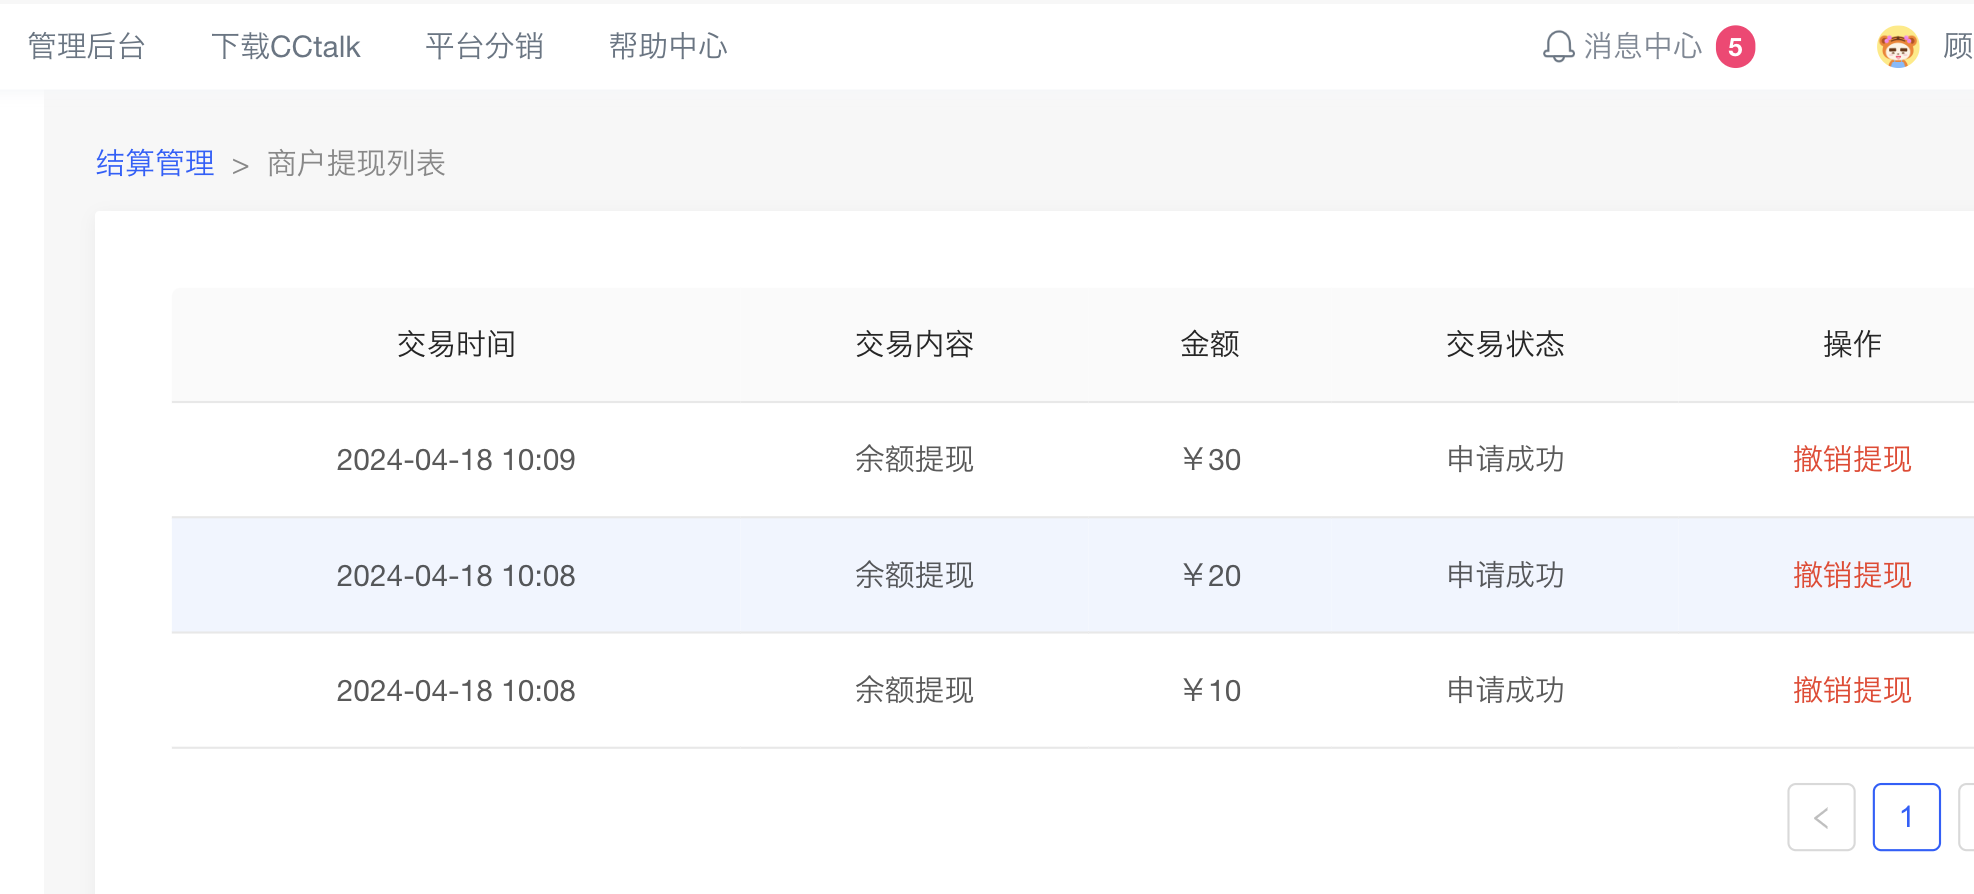Click the 交易时间 column header

456,344
